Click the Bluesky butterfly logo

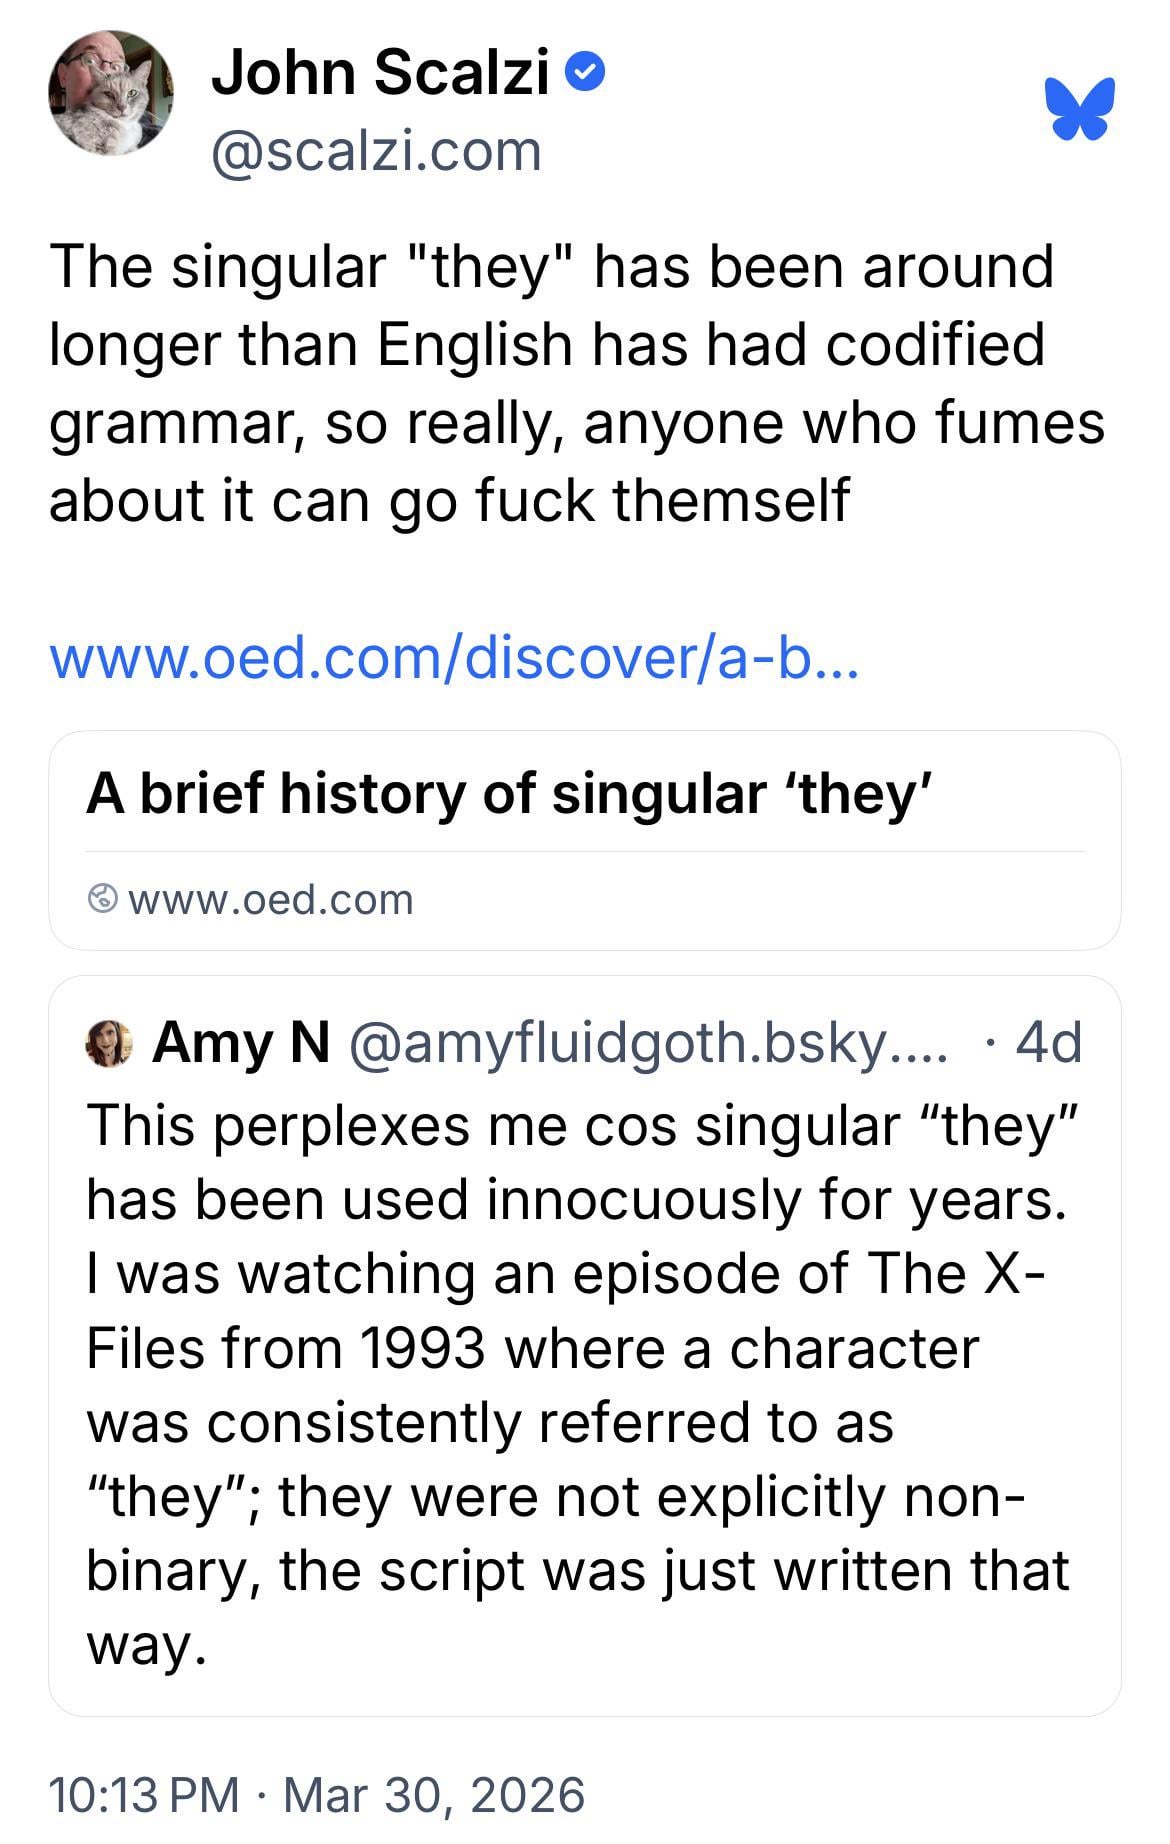(x=1079, y=108)
